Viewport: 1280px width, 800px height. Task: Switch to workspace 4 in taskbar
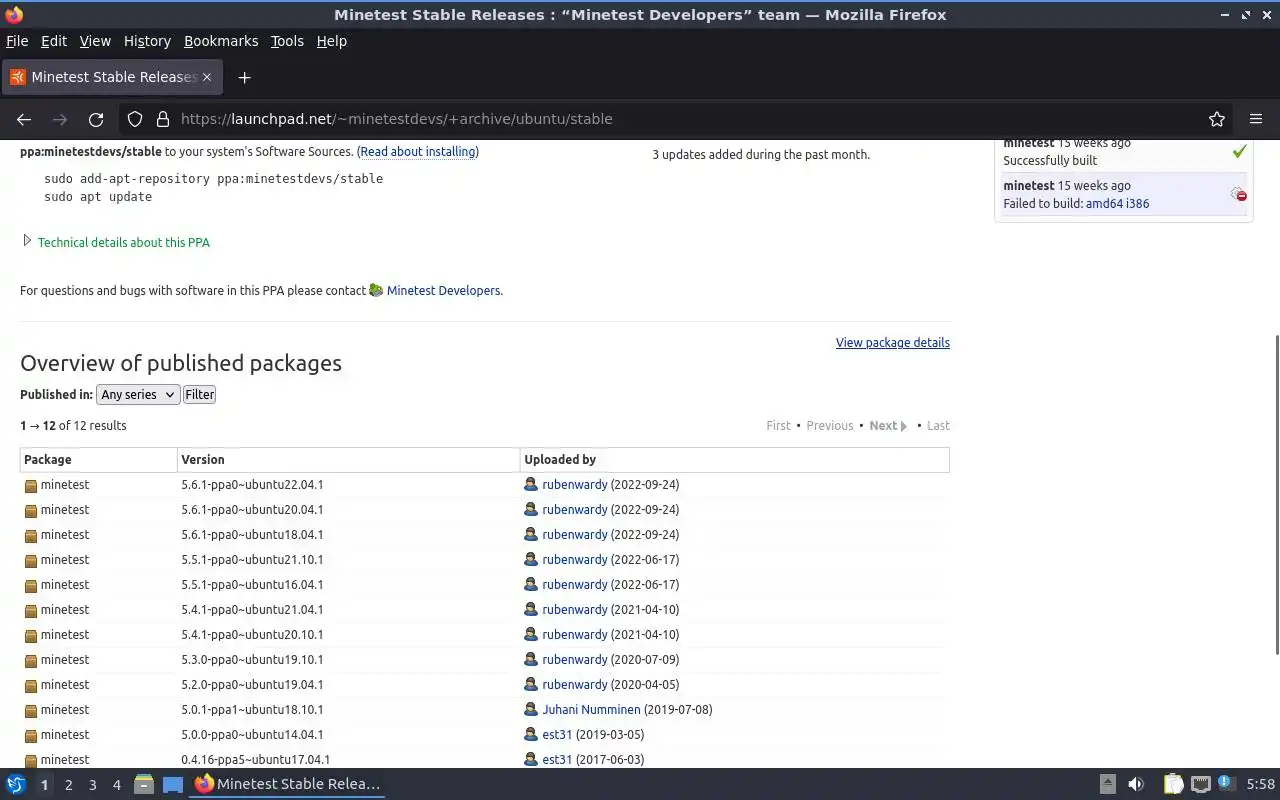tap(116, 785)
